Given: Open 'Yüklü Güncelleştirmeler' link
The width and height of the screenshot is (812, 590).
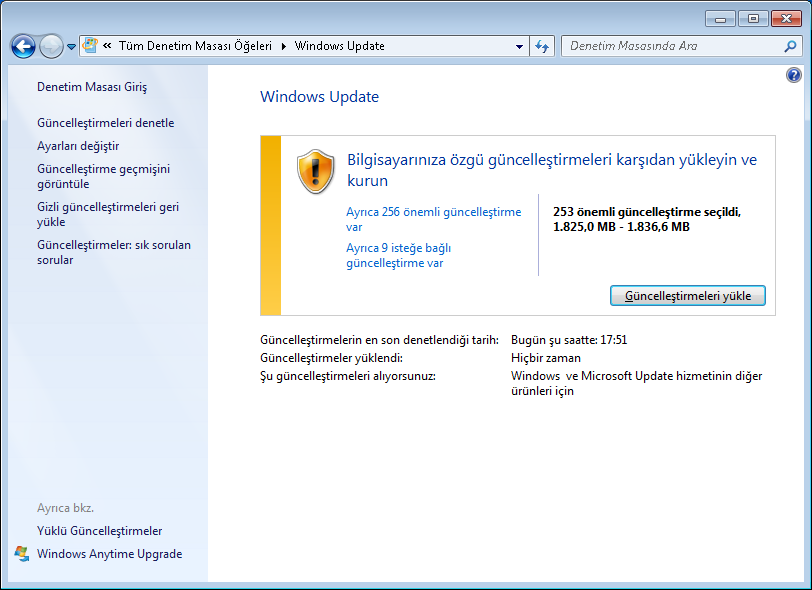Looking at the screenshot, I should [99, 531].
